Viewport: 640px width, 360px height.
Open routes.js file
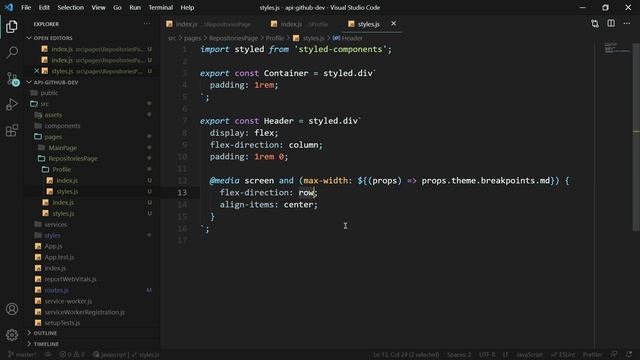click(x=57, y=290)
